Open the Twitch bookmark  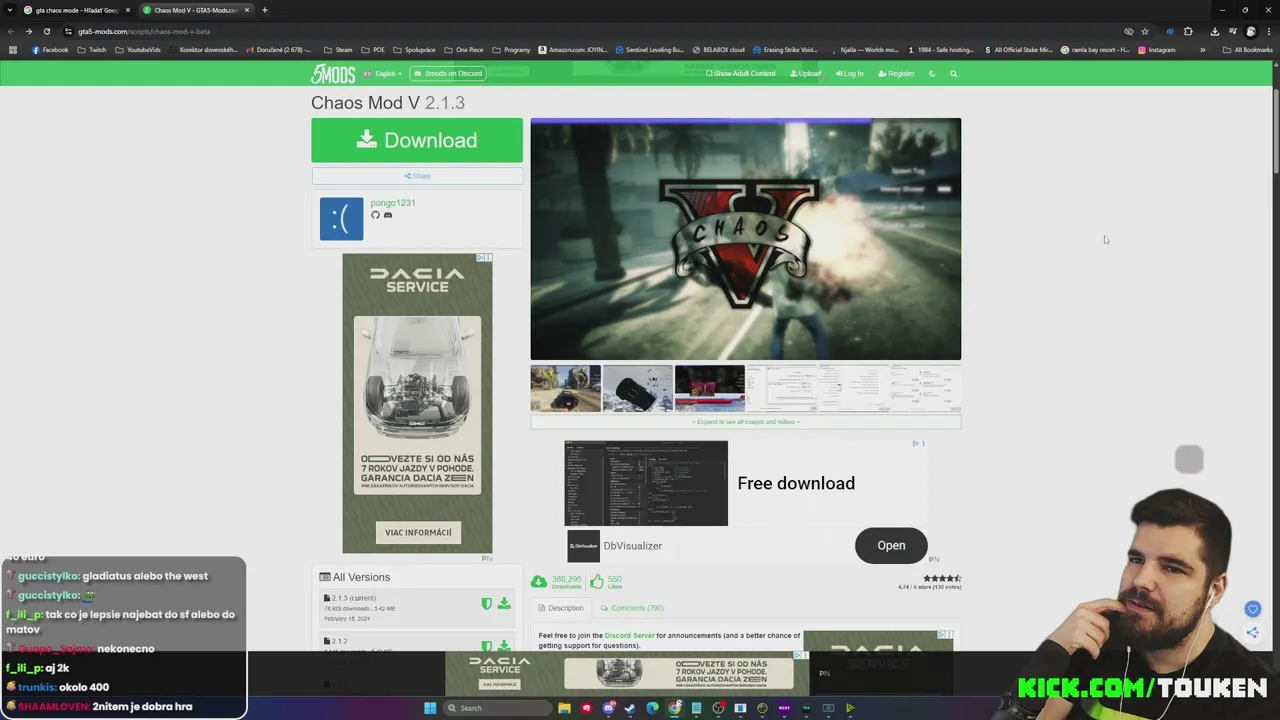[x=92, y=50]
